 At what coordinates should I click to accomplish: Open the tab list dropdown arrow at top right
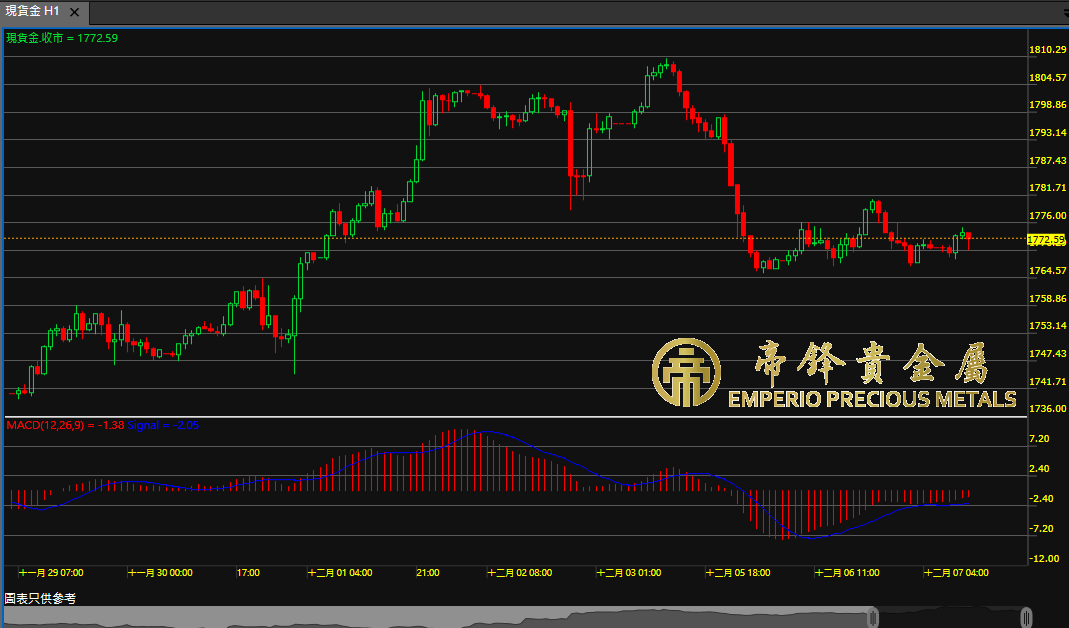click(x=1062, y=12)
